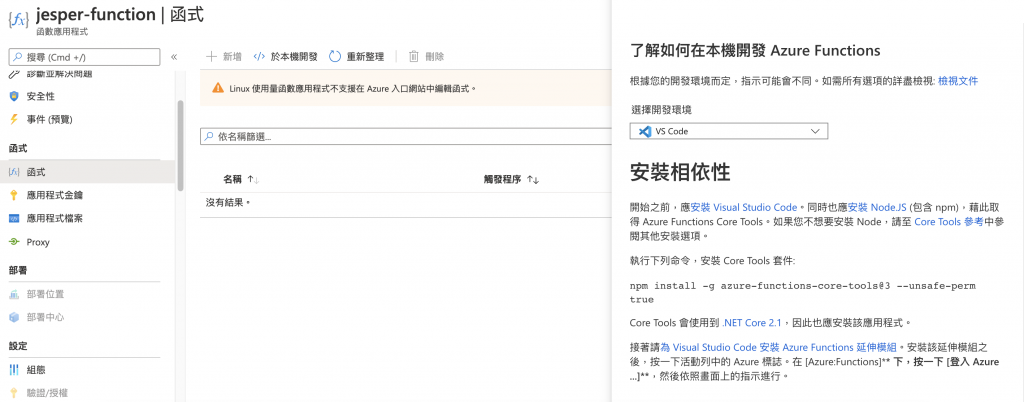Click the npm install command text
Screen dimensions: 1024x402
coord(803,293)
